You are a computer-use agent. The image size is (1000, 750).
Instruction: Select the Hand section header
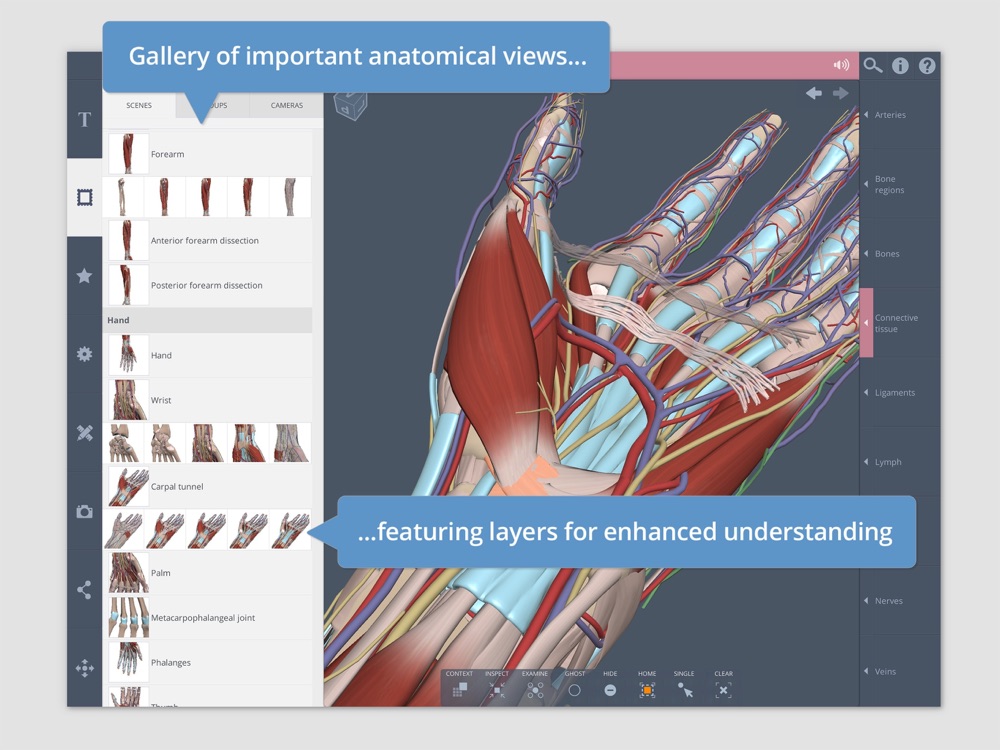[x=208, y=320]
